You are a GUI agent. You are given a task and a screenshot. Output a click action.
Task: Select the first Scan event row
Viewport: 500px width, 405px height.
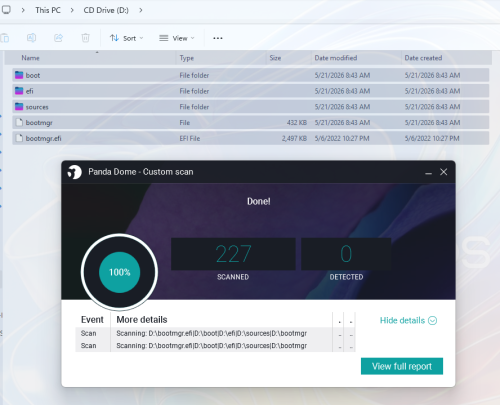215,333
